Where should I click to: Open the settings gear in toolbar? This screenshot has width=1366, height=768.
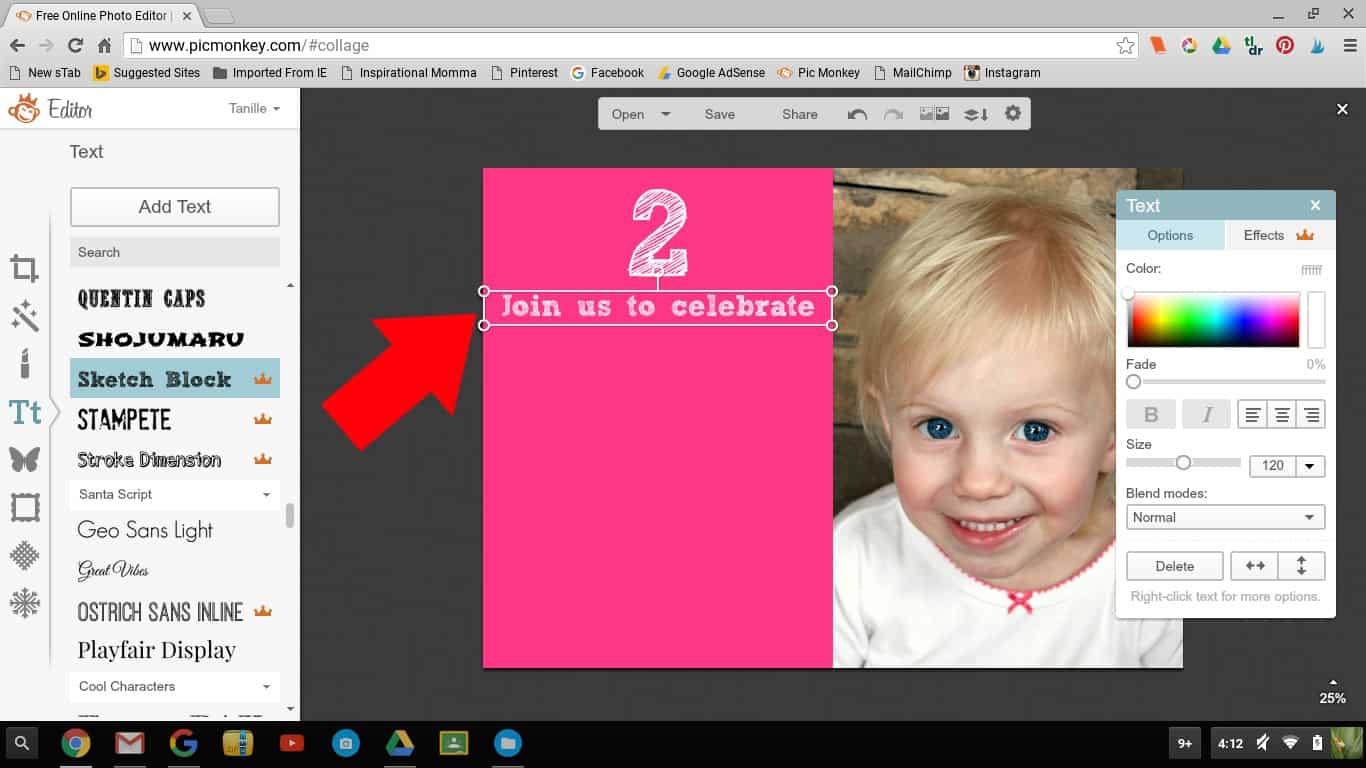[1013, 114]
